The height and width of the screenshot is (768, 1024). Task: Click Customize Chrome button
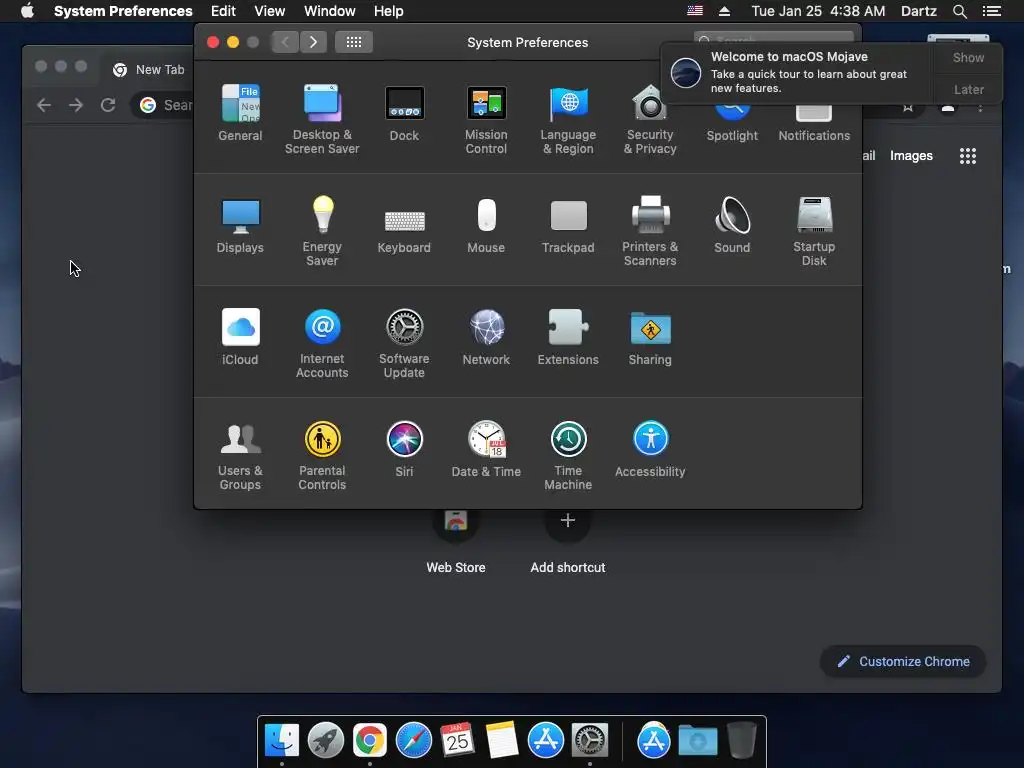pos(903,662)
